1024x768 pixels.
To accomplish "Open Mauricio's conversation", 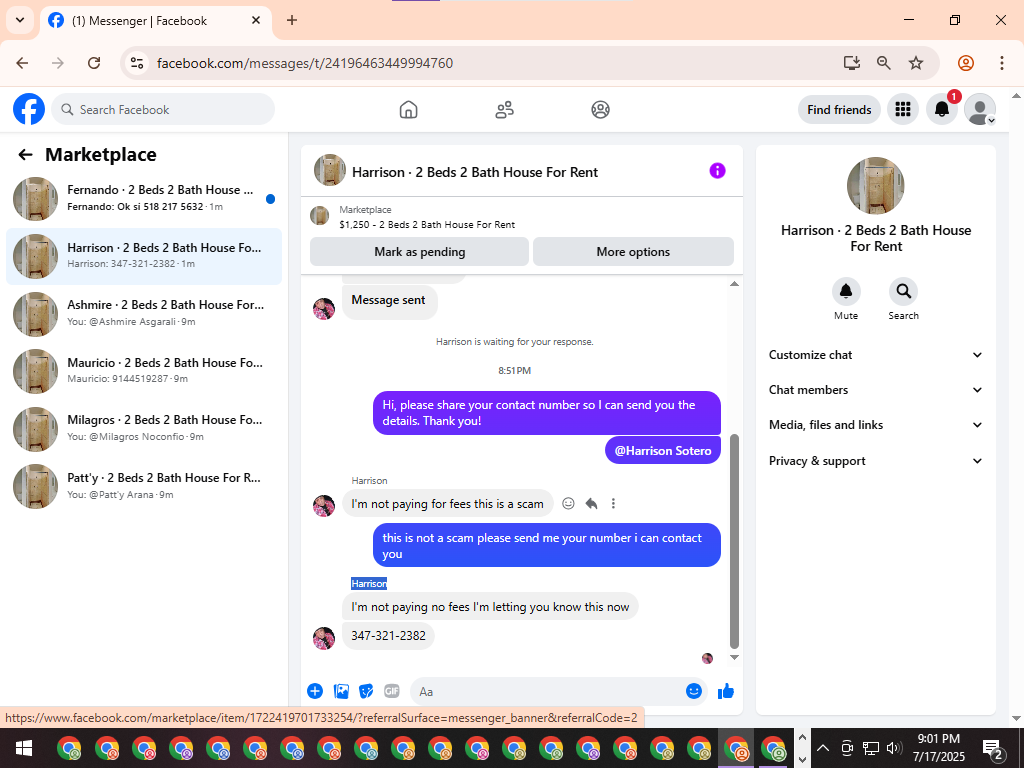I will tap(144, 371).
